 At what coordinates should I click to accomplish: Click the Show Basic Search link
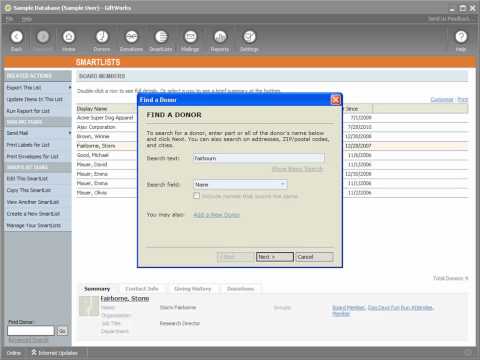click(x=297, y=169)
